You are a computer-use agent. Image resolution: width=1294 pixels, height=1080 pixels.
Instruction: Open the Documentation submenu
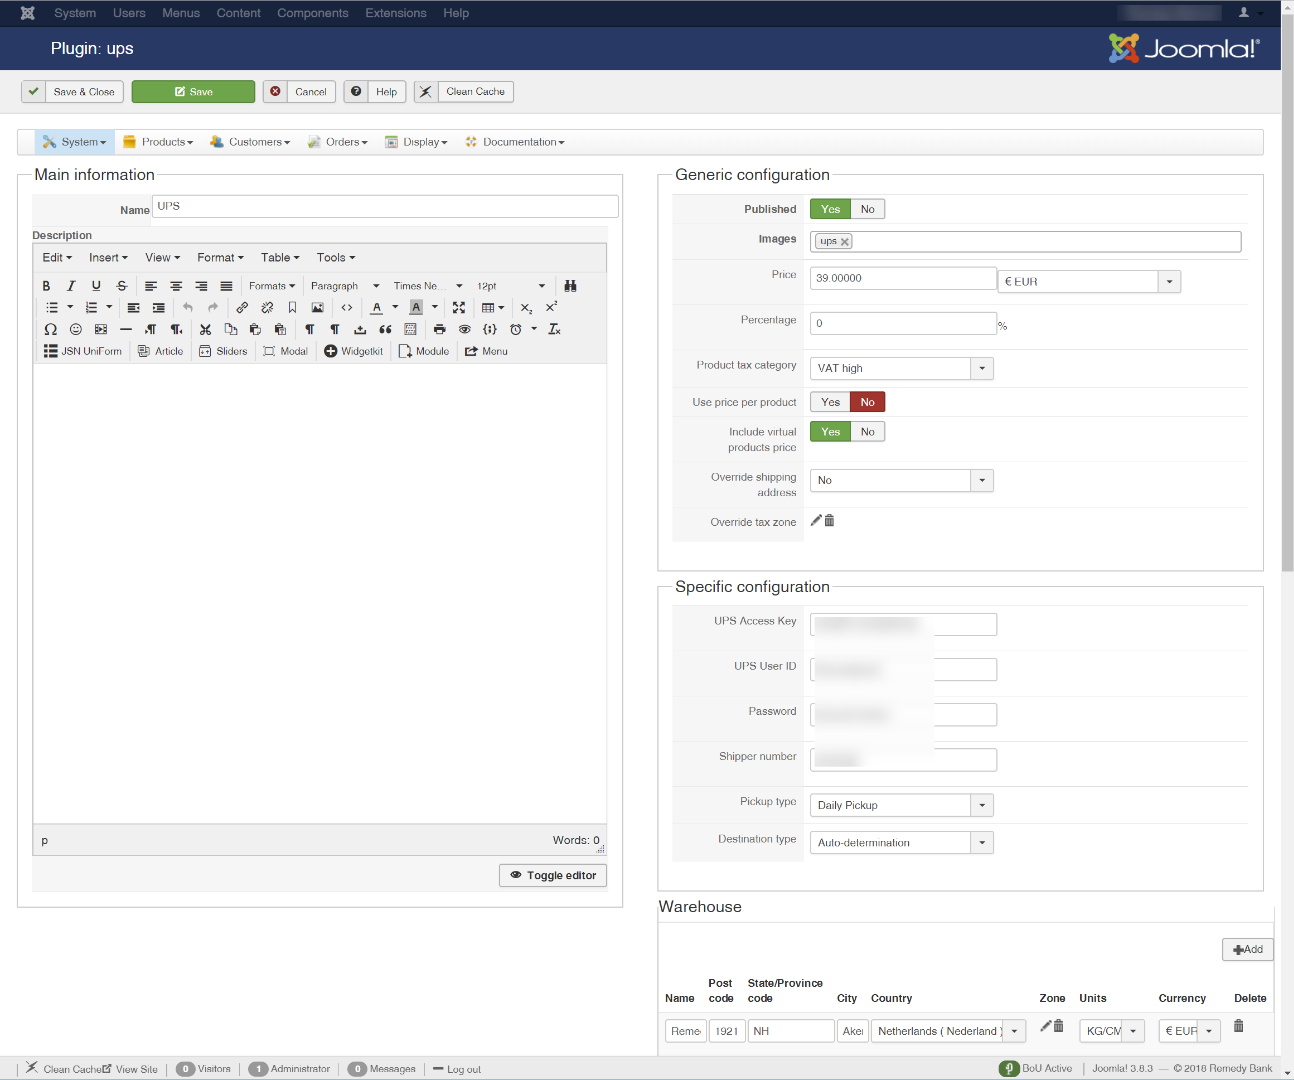coord(515,142)
